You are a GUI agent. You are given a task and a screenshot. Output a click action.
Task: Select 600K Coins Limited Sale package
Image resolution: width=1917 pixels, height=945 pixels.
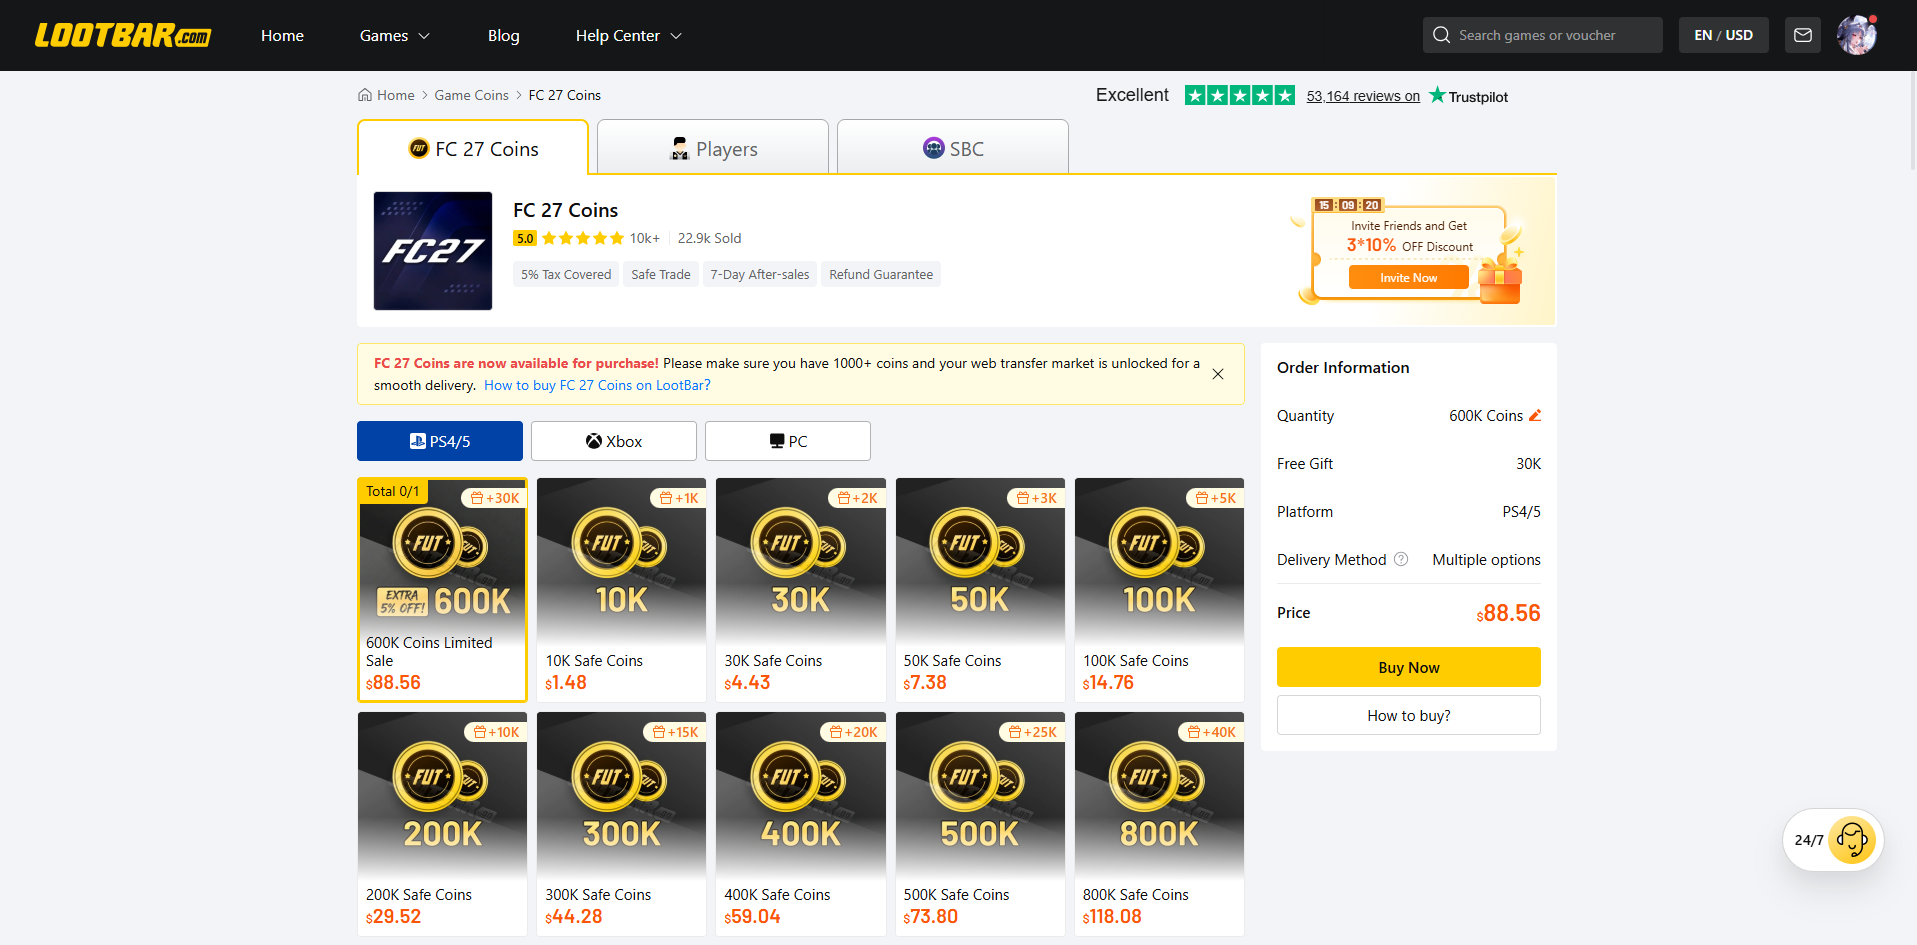point(442,590)
